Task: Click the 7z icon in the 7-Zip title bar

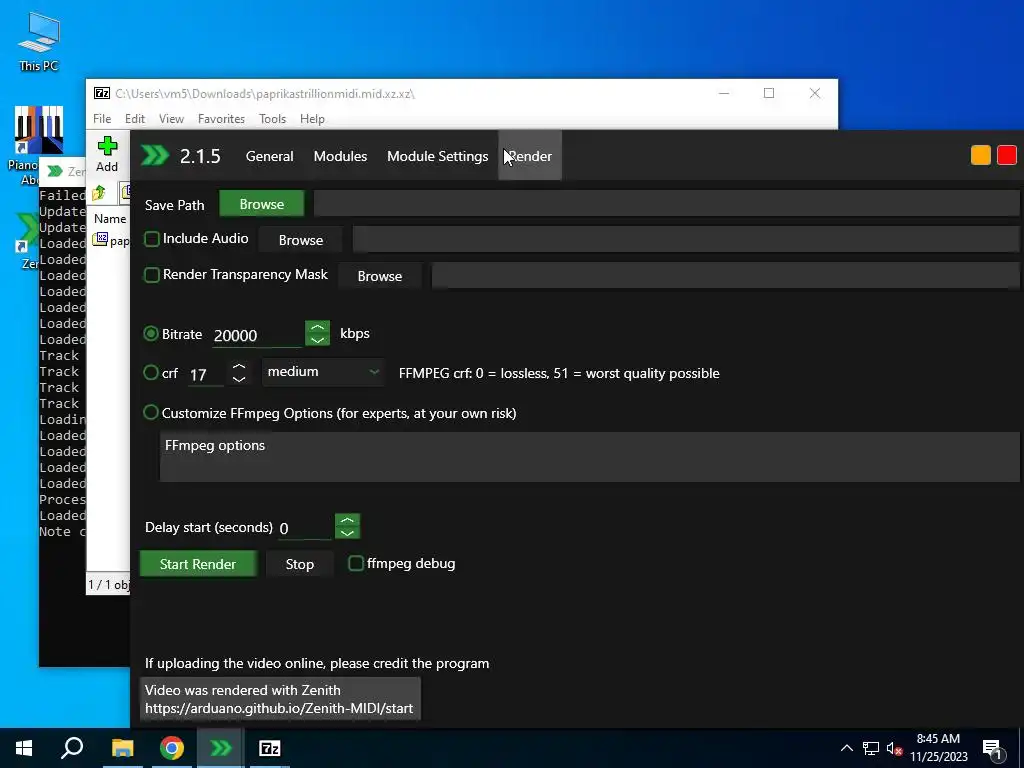Action: [x=102, y=93]
